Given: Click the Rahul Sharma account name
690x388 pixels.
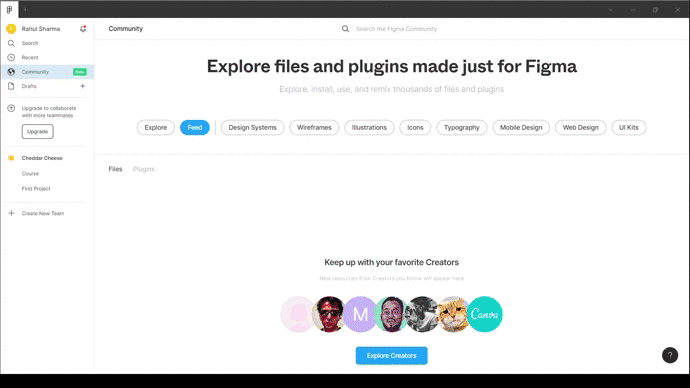Looking at the screenshot, I should [41, 29].
